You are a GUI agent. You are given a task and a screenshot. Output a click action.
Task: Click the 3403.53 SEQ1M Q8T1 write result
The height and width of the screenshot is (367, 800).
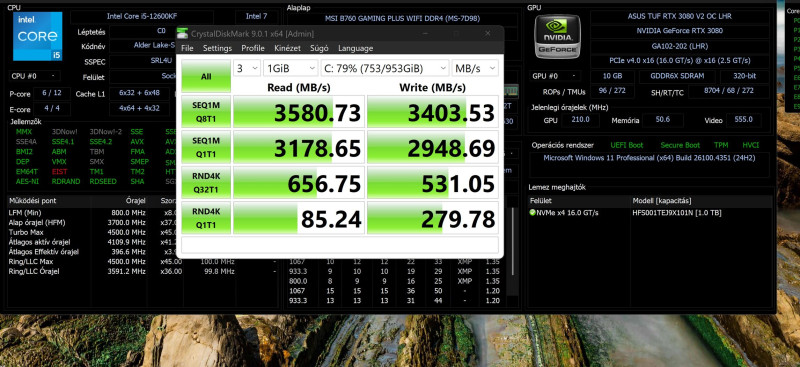click(433, 111)
